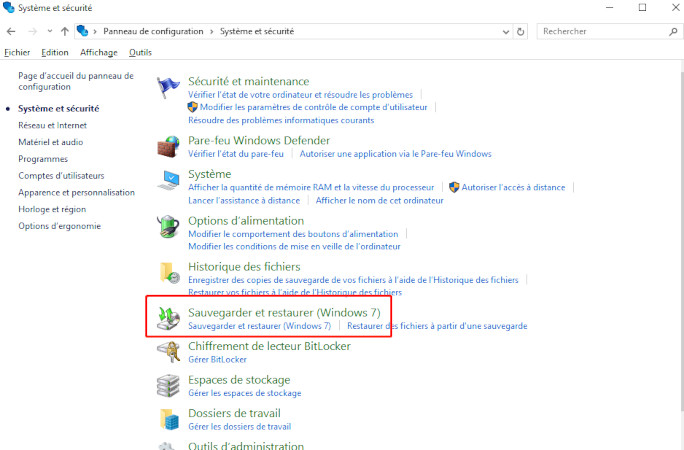
Task: Click the Control Panel icon in address bar
Action: point(82,31)
